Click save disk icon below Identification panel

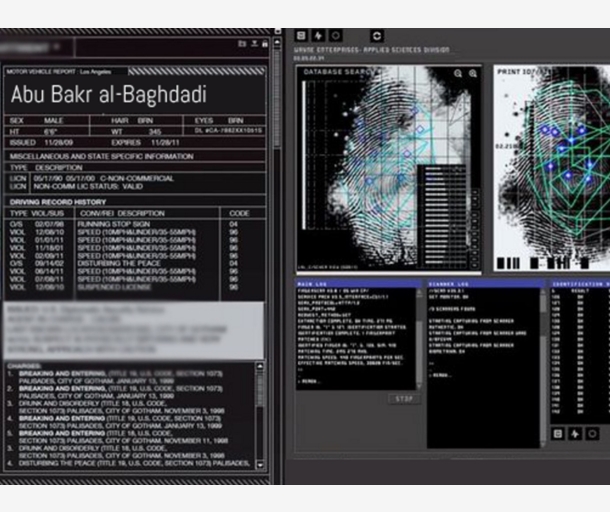[x=558, y=433]
